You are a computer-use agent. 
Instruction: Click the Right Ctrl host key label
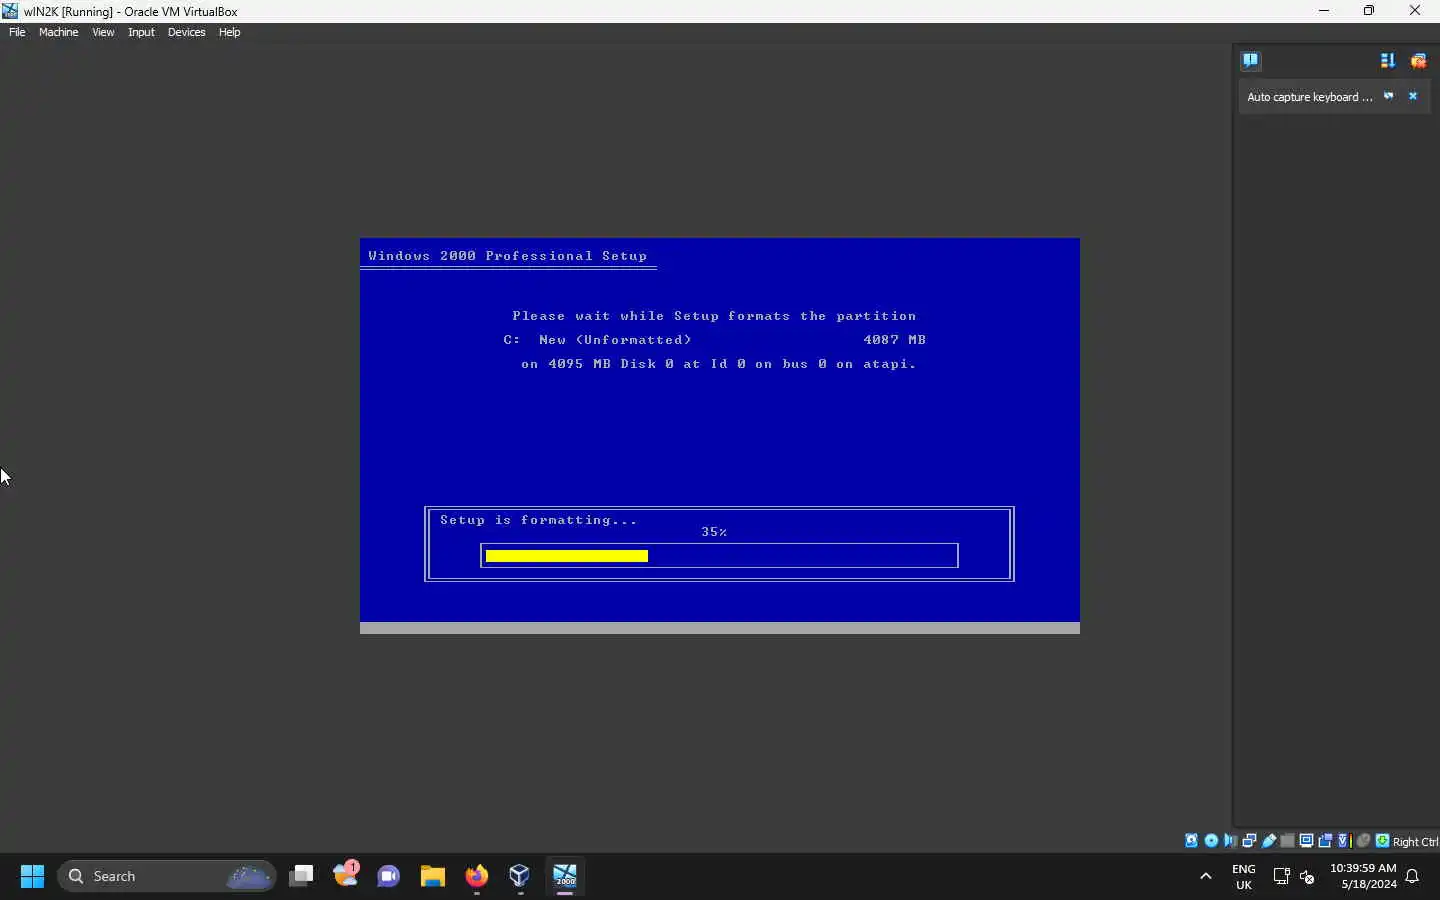1415,842
